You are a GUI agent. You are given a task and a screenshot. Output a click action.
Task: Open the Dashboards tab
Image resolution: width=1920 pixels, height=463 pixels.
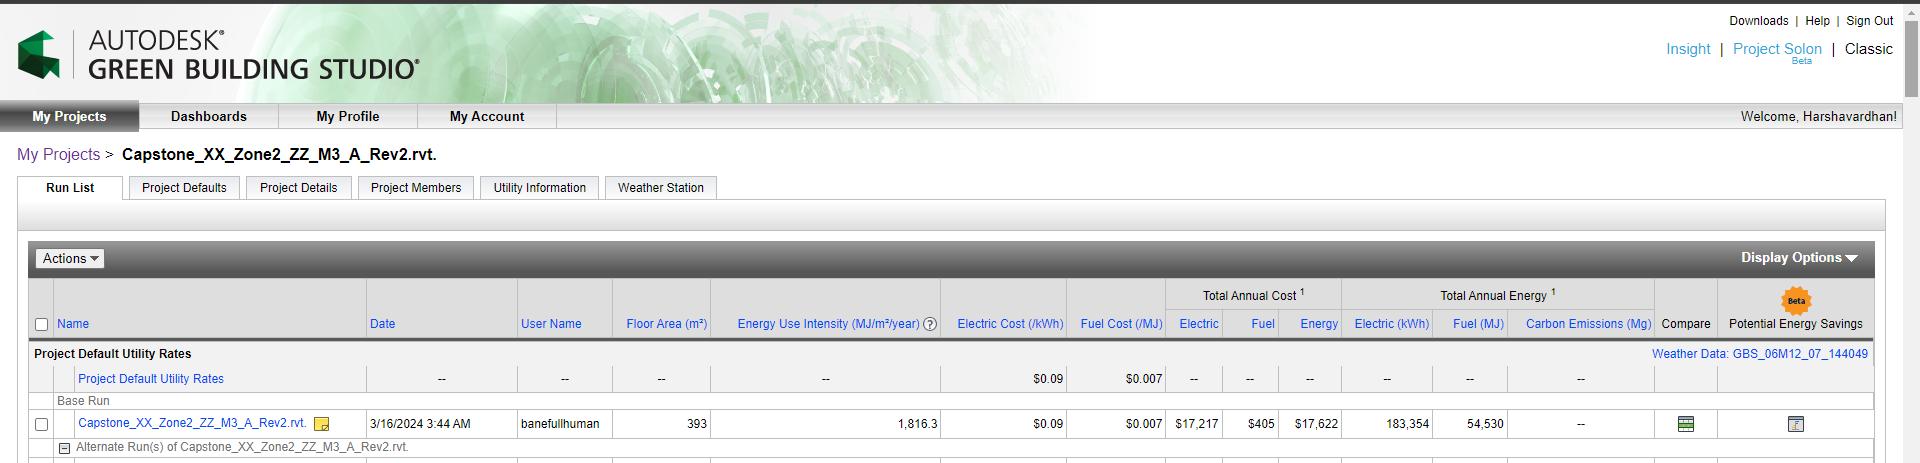click(x=209, y=116)
